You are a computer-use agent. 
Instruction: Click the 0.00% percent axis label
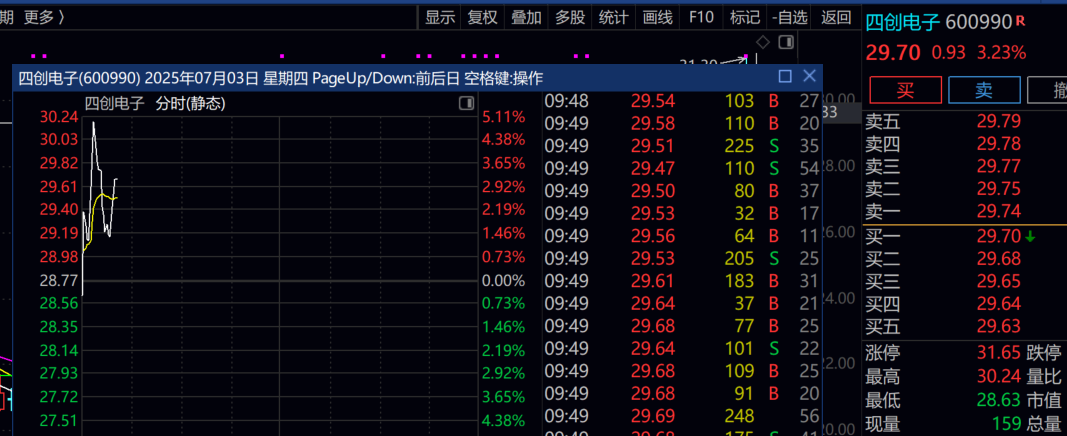[504, 280]
